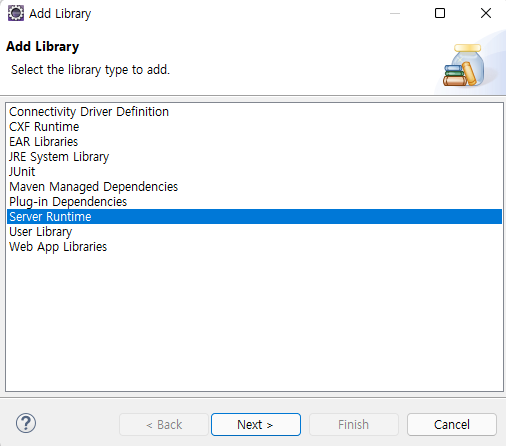
Task: Click the Next > button
Action: click(256, 425)
